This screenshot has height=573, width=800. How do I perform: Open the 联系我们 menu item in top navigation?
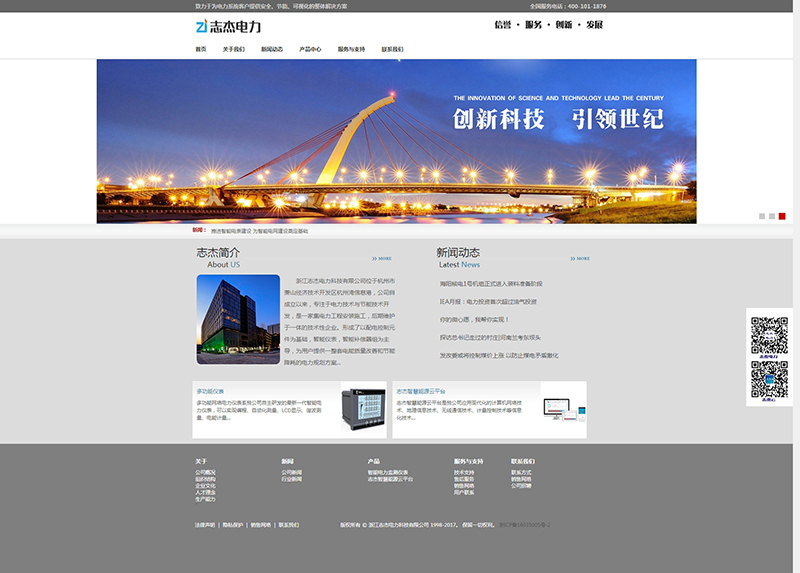tap(392, 49)
